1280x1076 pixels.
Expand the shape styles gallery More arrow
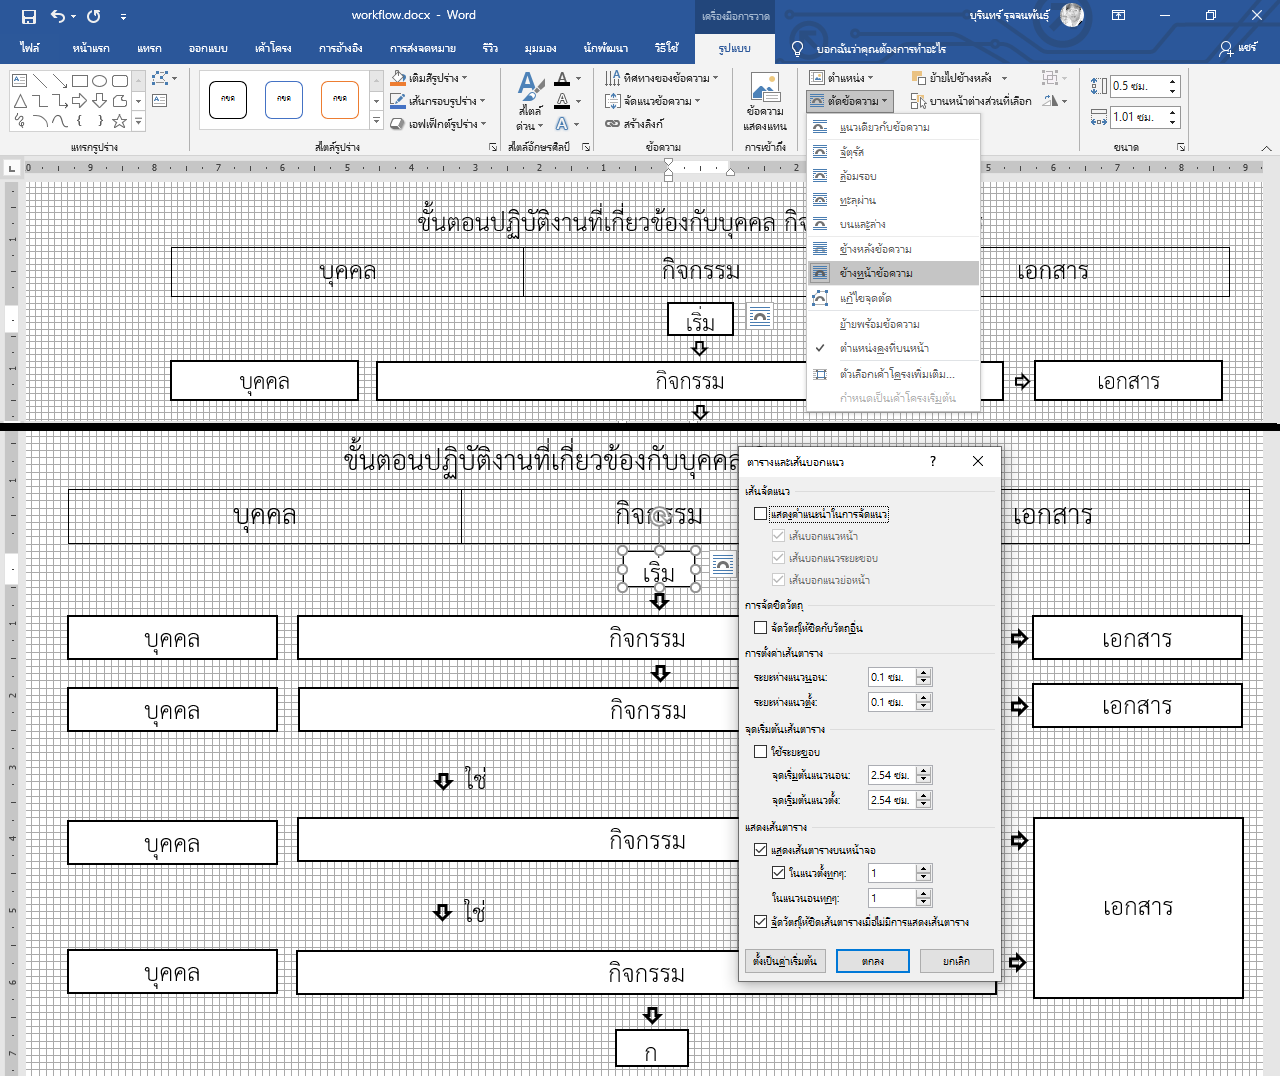[376, 122]
